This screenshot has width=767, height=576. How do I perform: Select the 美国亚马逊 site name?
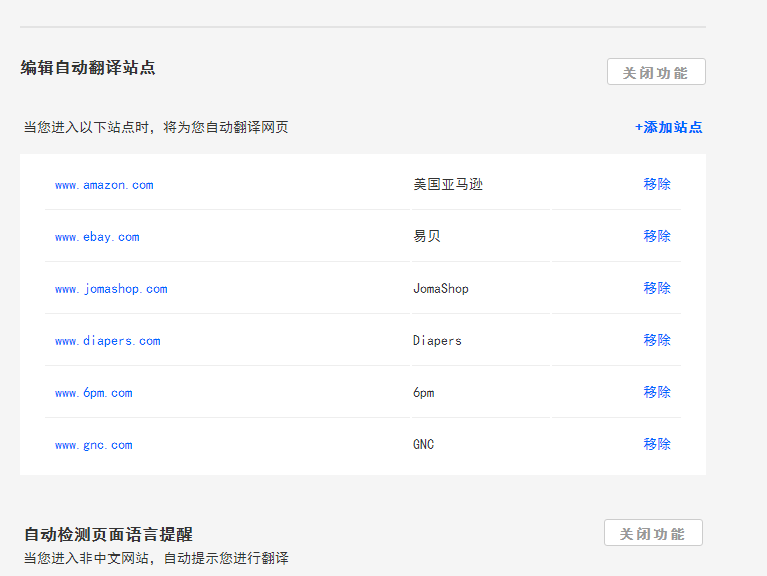pyautogui.click(x=448, y=184)
